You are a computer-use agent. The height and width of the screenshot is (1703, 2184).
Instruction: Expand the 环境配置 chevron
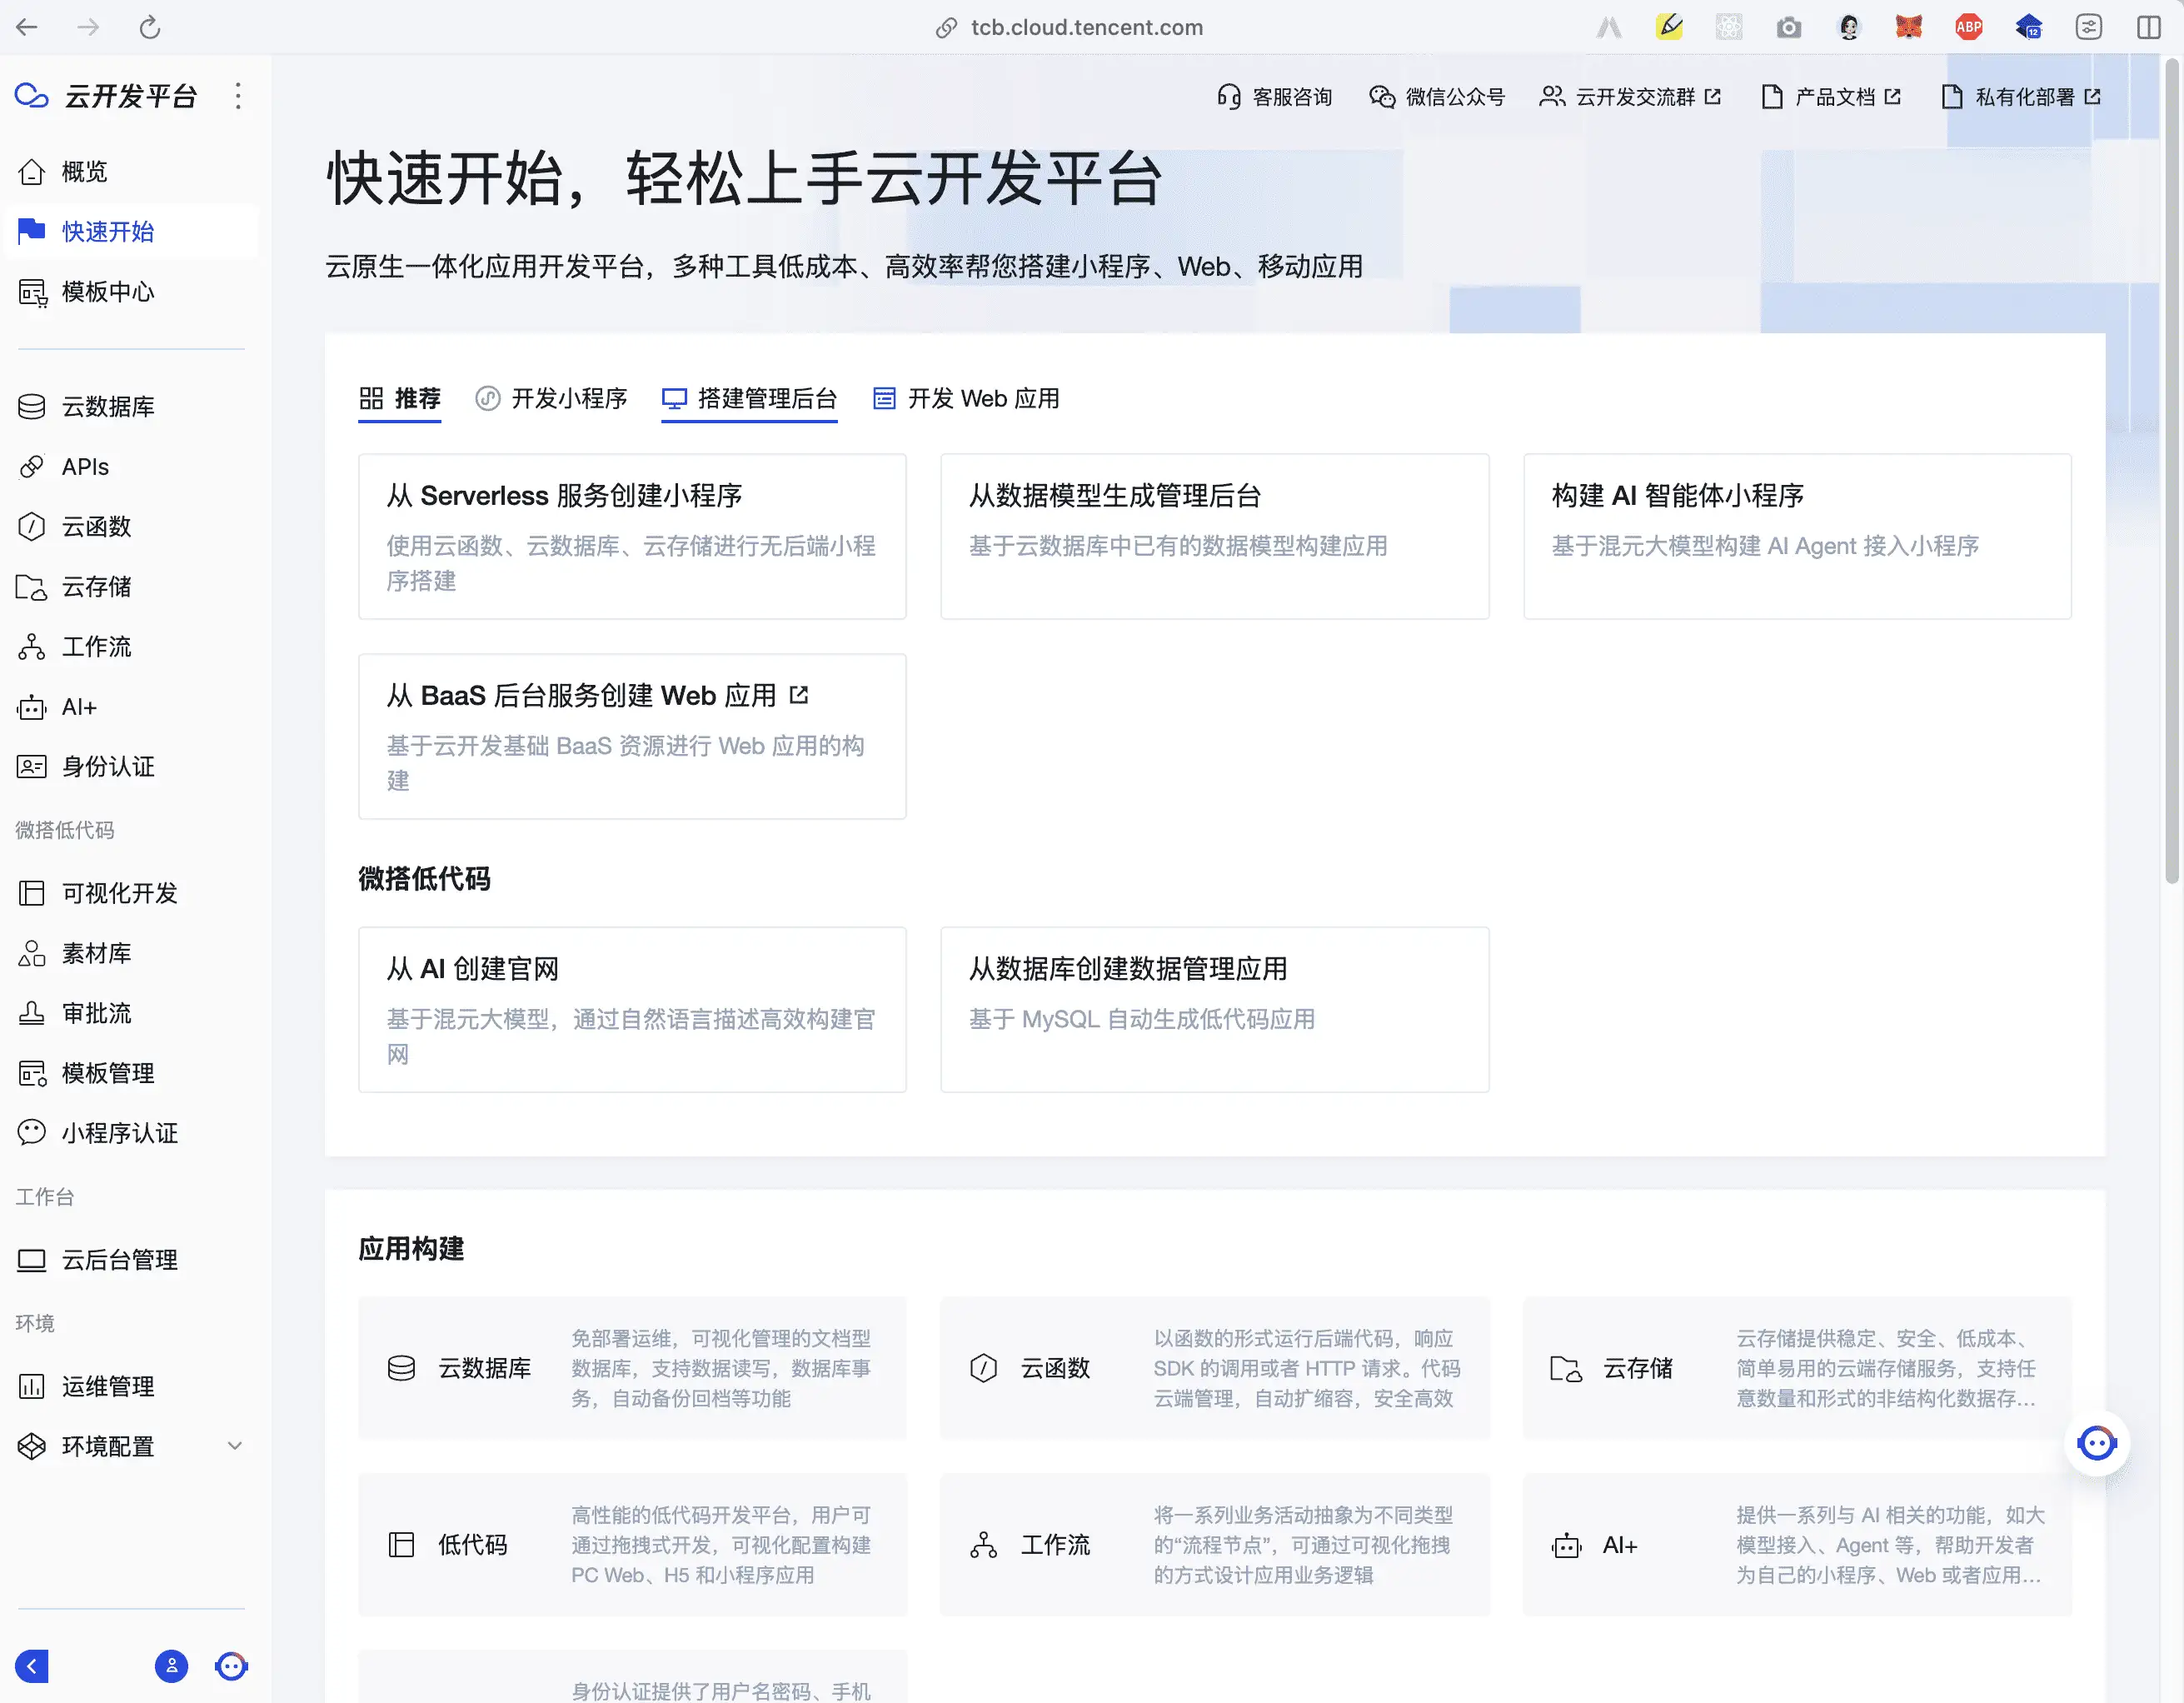click(235, 1446)
